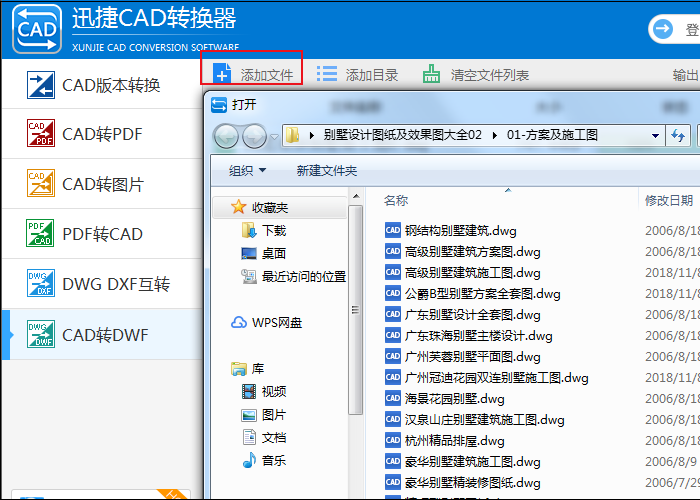Go back in Open dialog
This screenshot has width=700, height=500.
pos(226,136)
